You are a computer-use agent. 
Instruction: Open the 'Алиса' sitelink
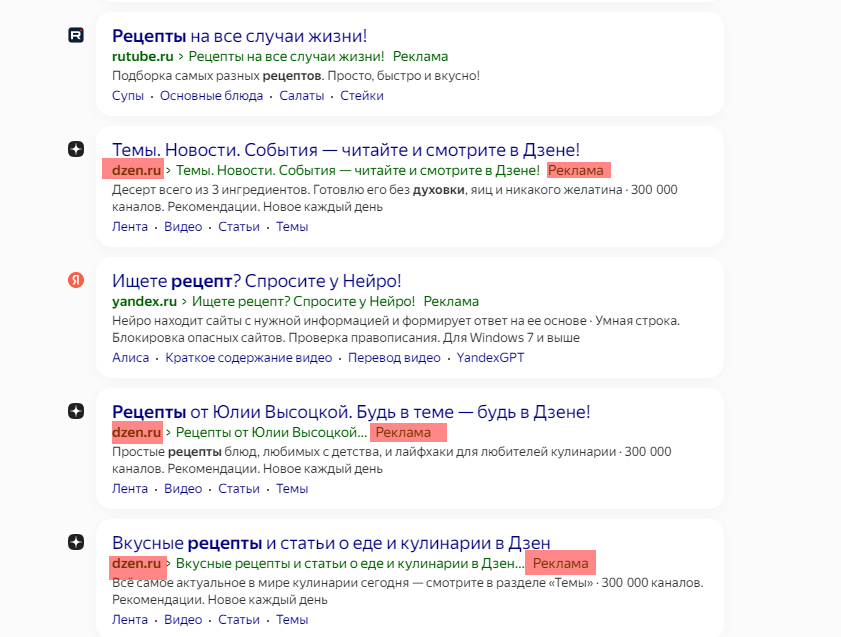click(130, 358)
